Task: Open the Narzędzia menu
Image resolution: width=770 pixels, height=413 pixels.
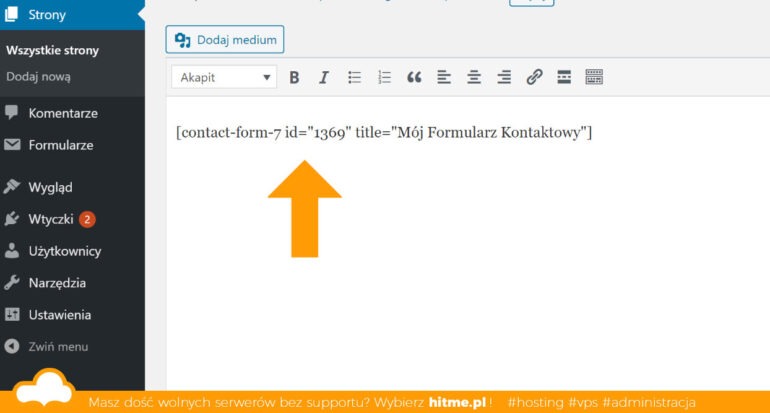Action: [x=72, y=283]
